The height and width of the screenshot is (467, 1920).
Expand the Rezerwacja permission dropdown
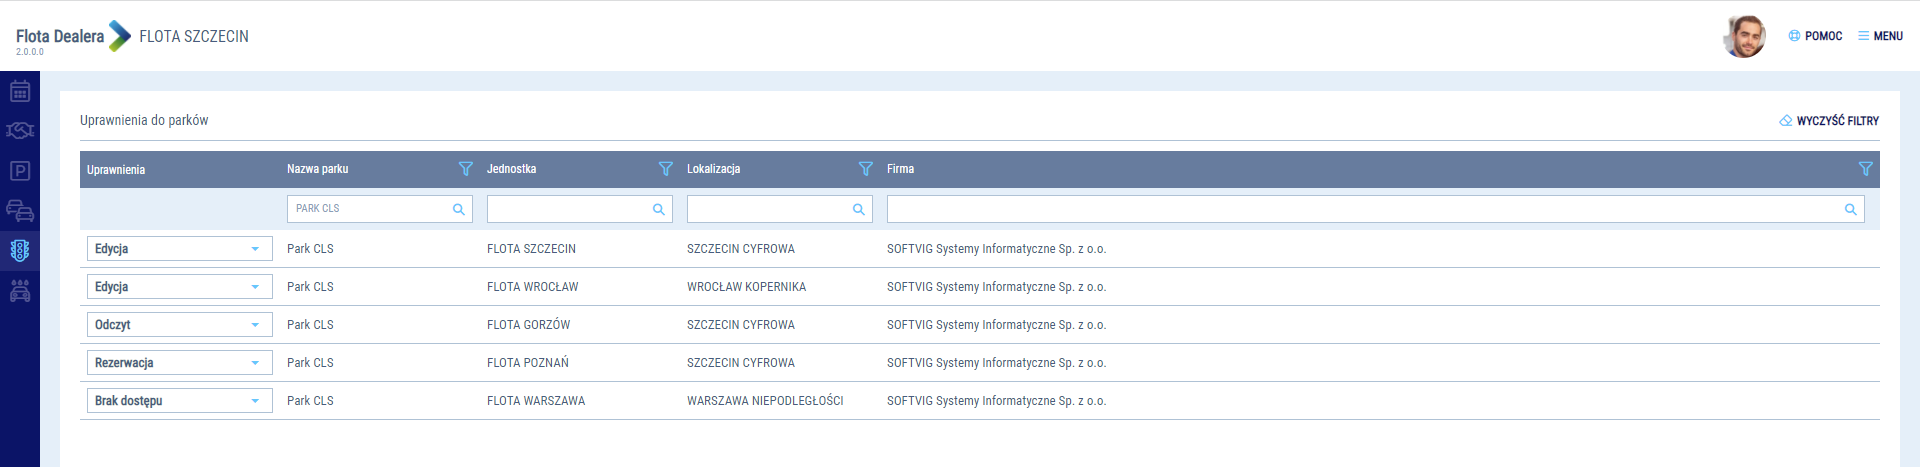coord(179,363)
